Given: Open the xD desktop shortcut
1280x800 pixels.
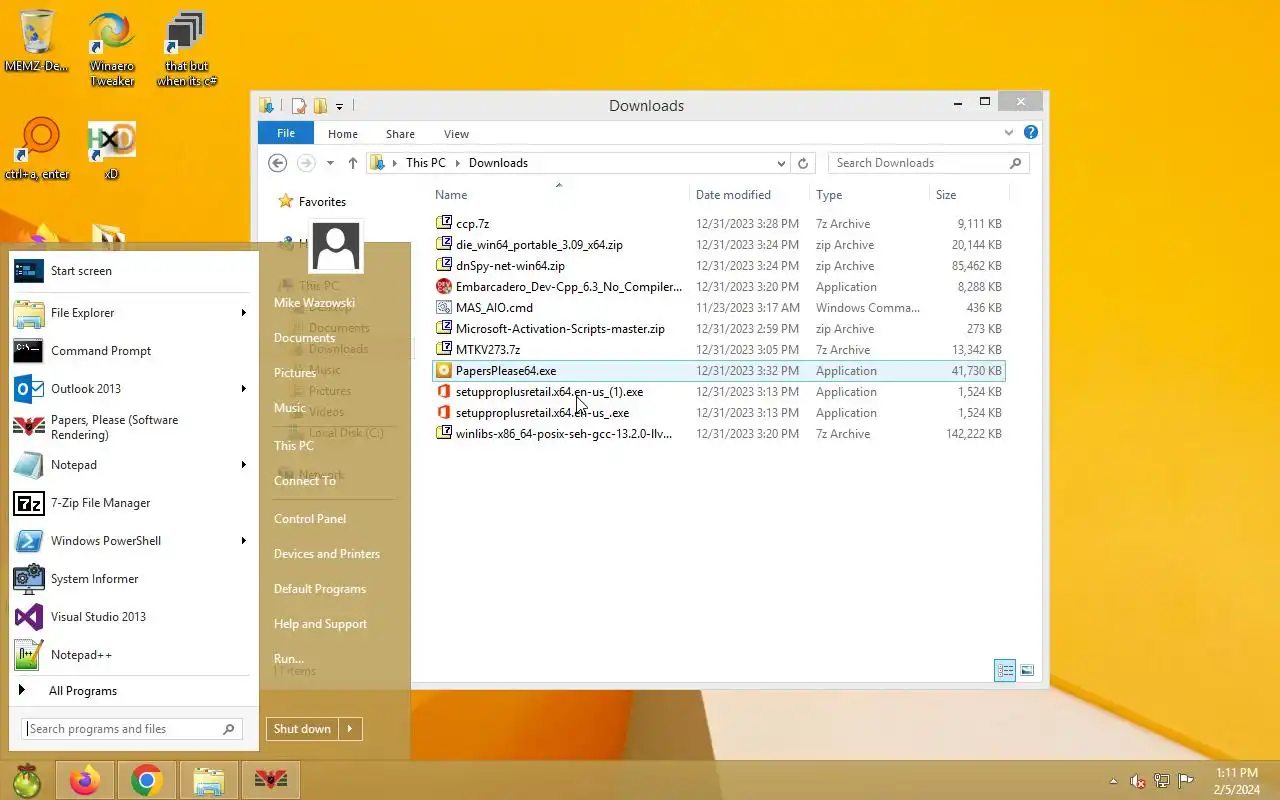Looking at the screenshot, I should 112,149.
